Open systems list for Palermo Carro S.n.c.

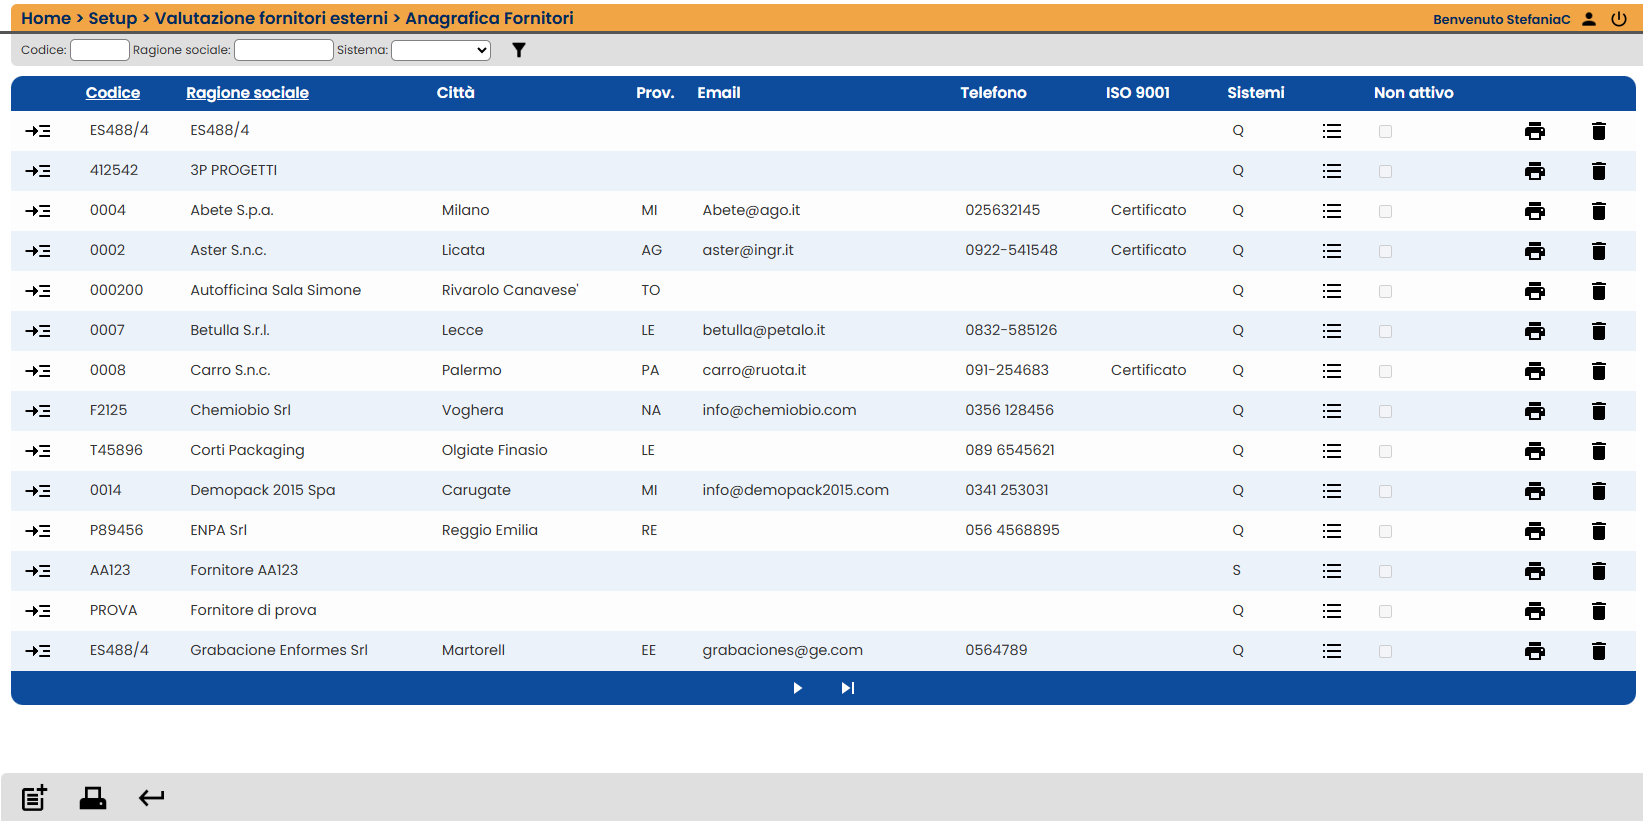(x=1332, y=371)
